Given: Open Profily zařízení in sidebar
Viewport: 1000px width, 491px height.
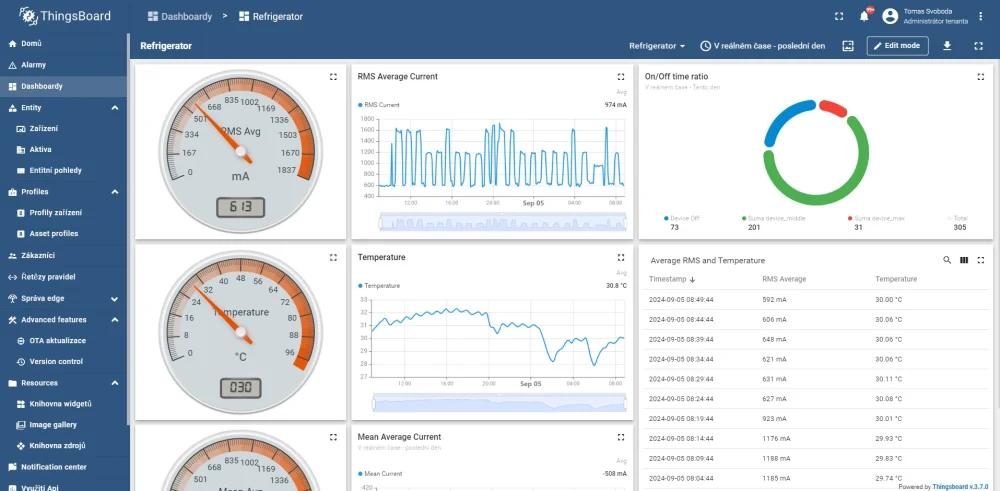Looking at the screenshot, I should point(64,213).
